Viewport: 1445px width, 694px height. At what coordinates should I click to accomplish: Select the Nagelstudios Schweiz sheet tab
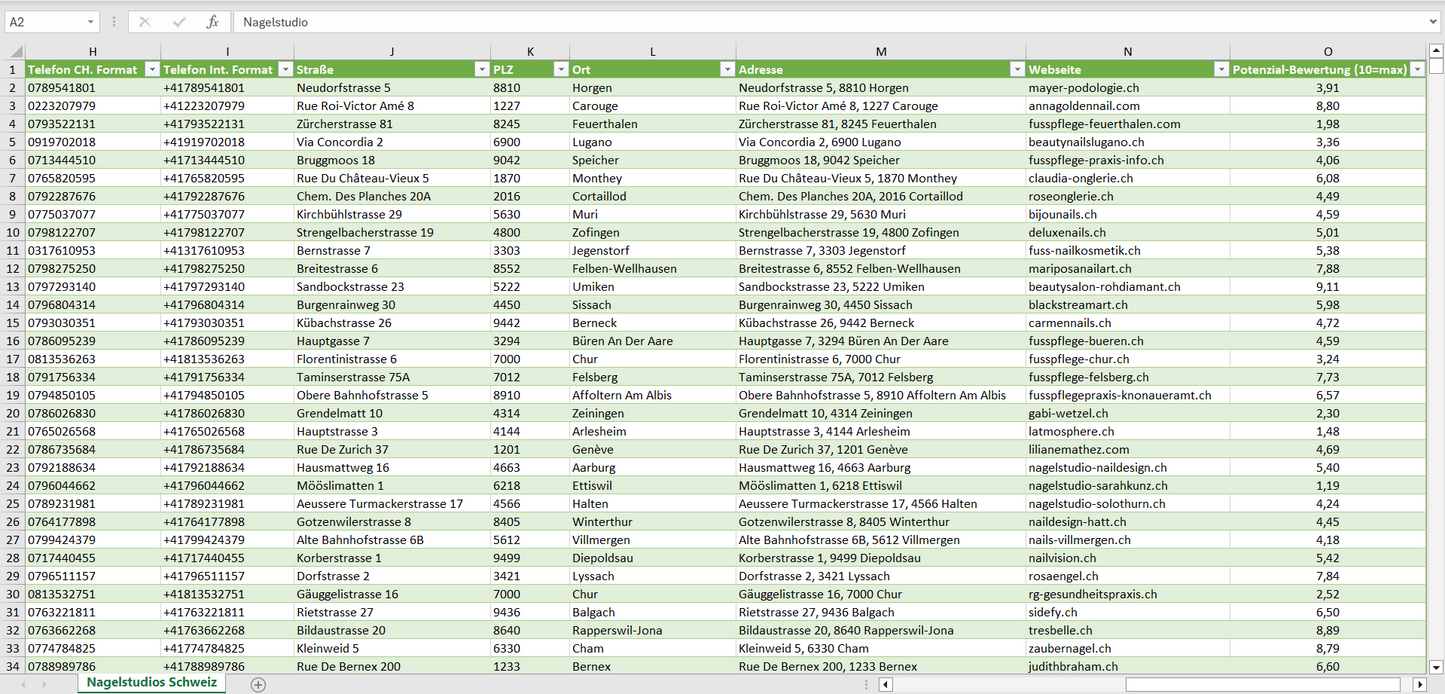[151, 683]
